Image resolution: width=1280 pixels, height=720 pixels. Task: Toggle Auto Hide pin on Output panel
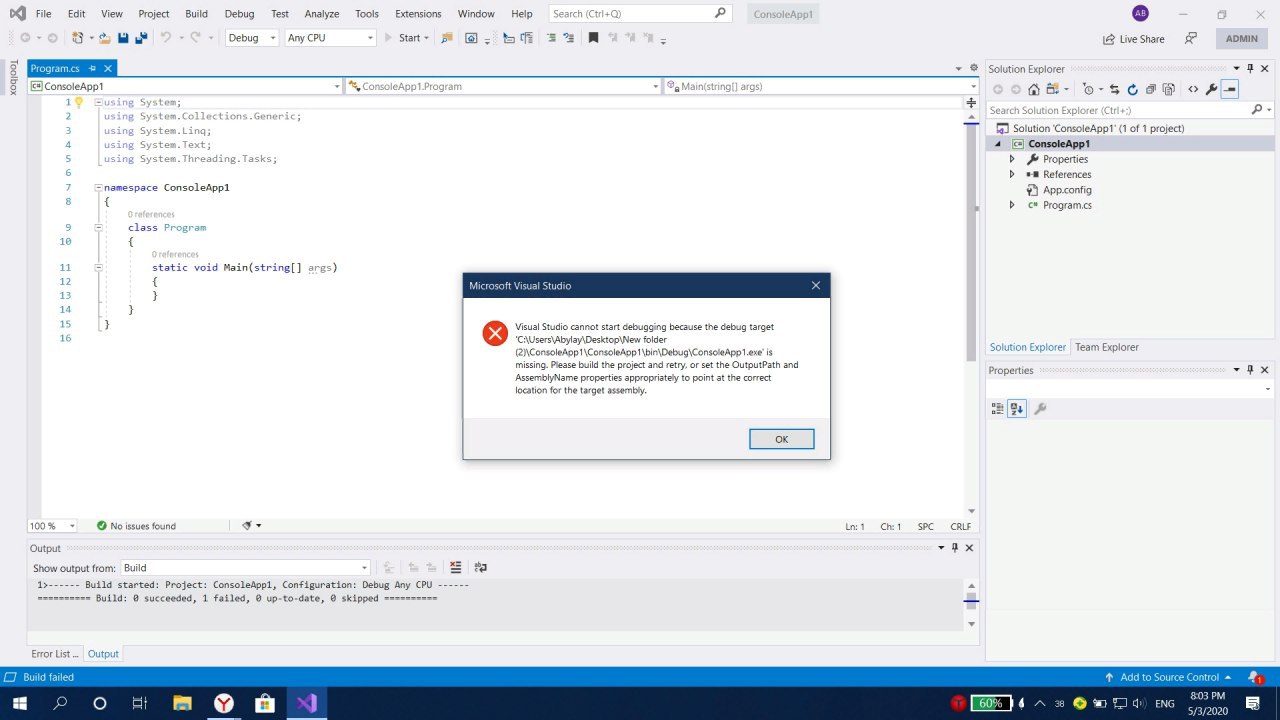[x=954, y=548]
